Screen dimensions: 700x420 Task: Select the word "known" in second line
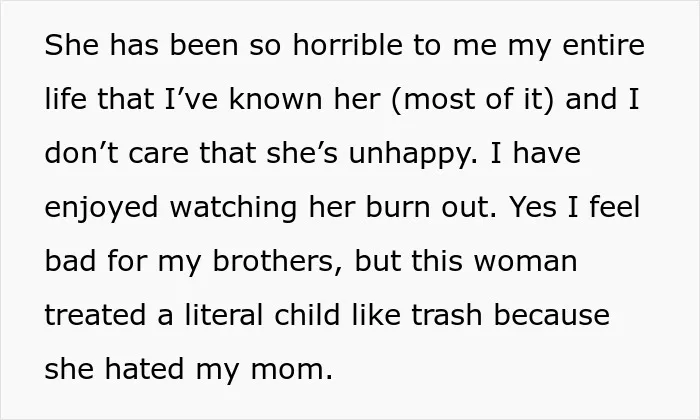275,98
